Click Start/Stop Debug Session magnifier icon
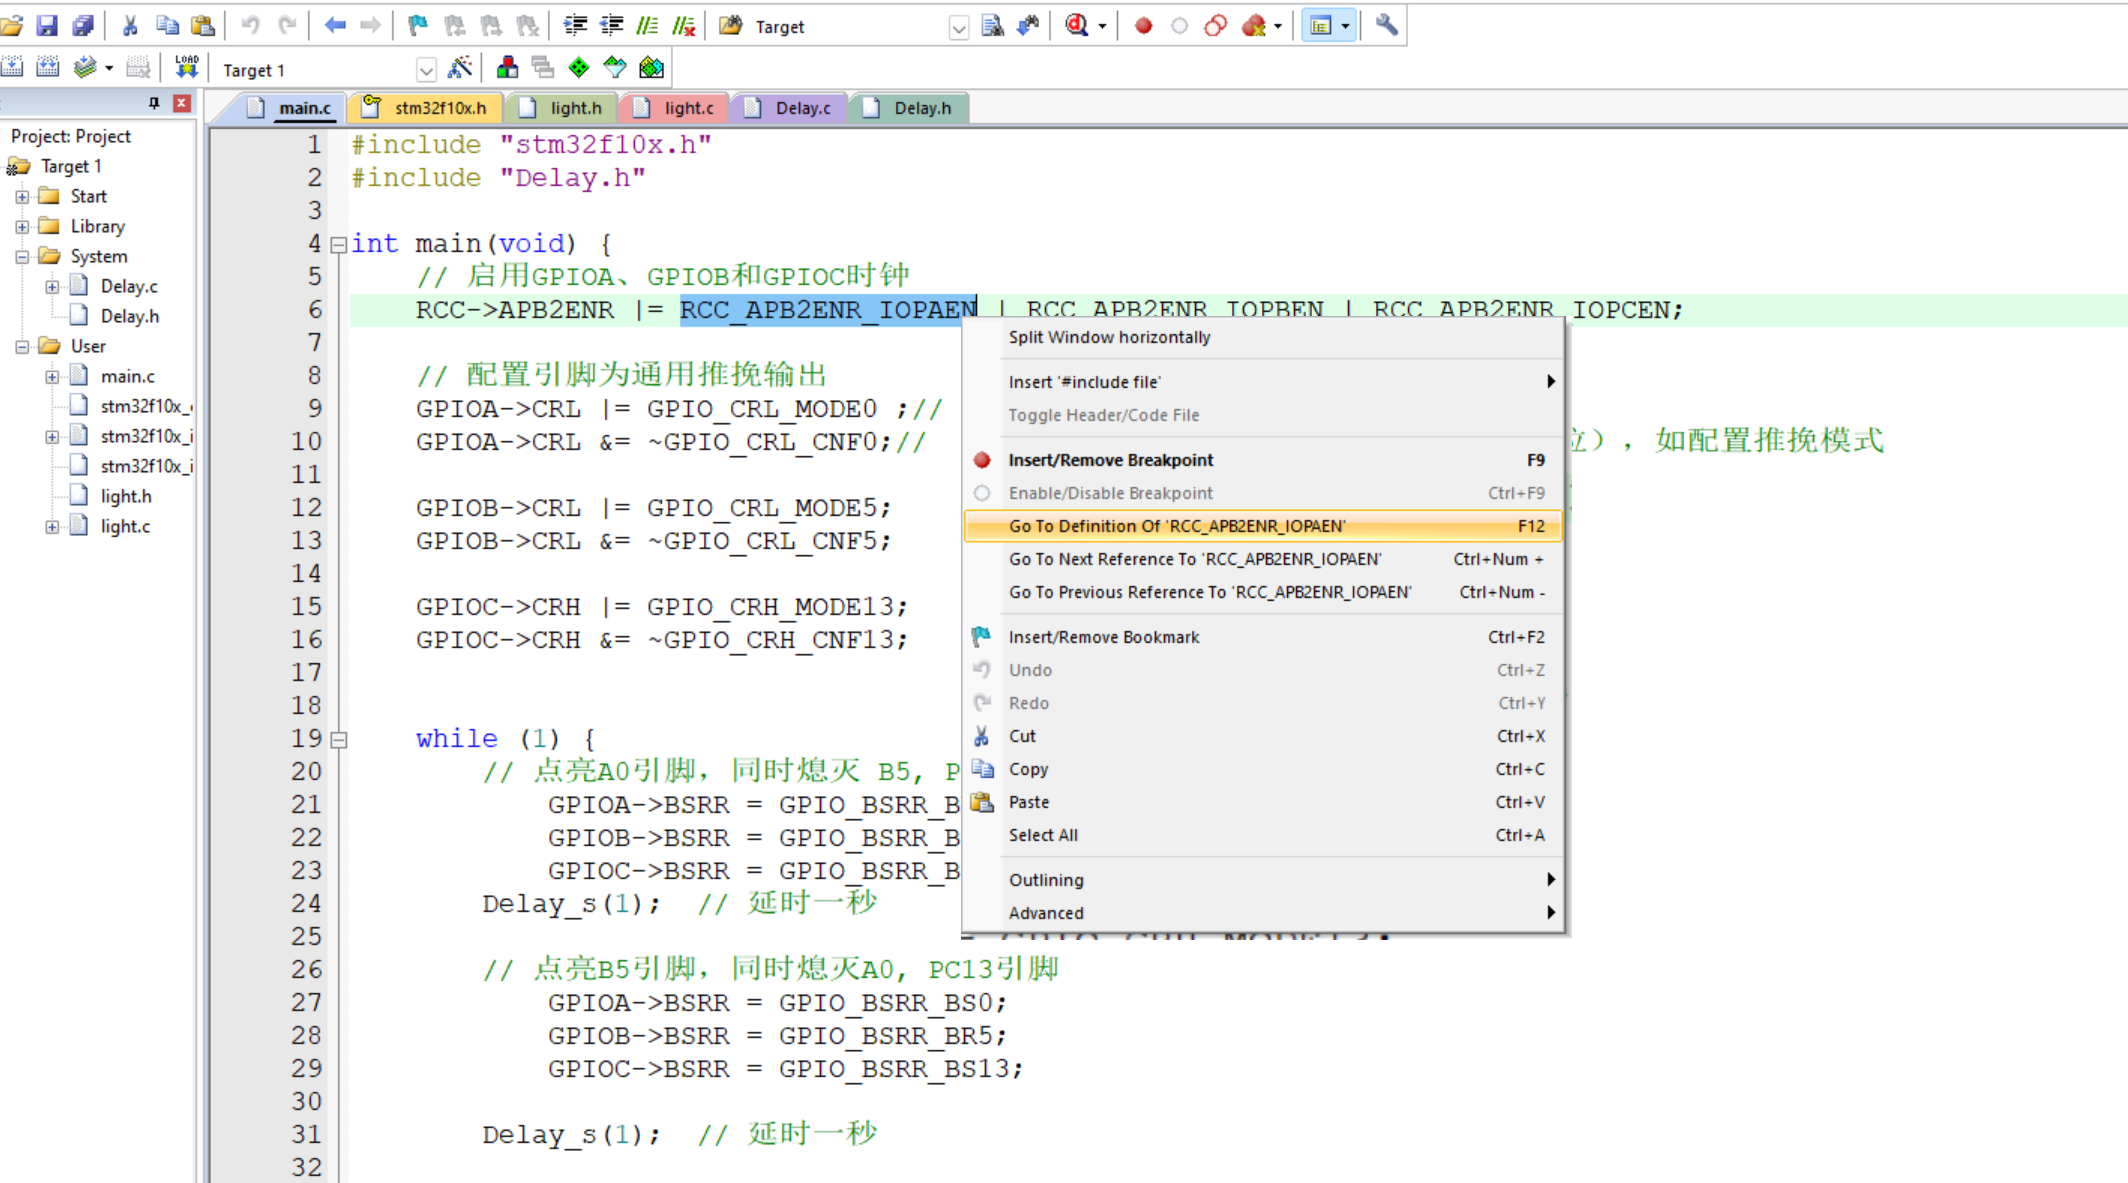Viewport: 2128px width, 1183px height. [1077, 26]
